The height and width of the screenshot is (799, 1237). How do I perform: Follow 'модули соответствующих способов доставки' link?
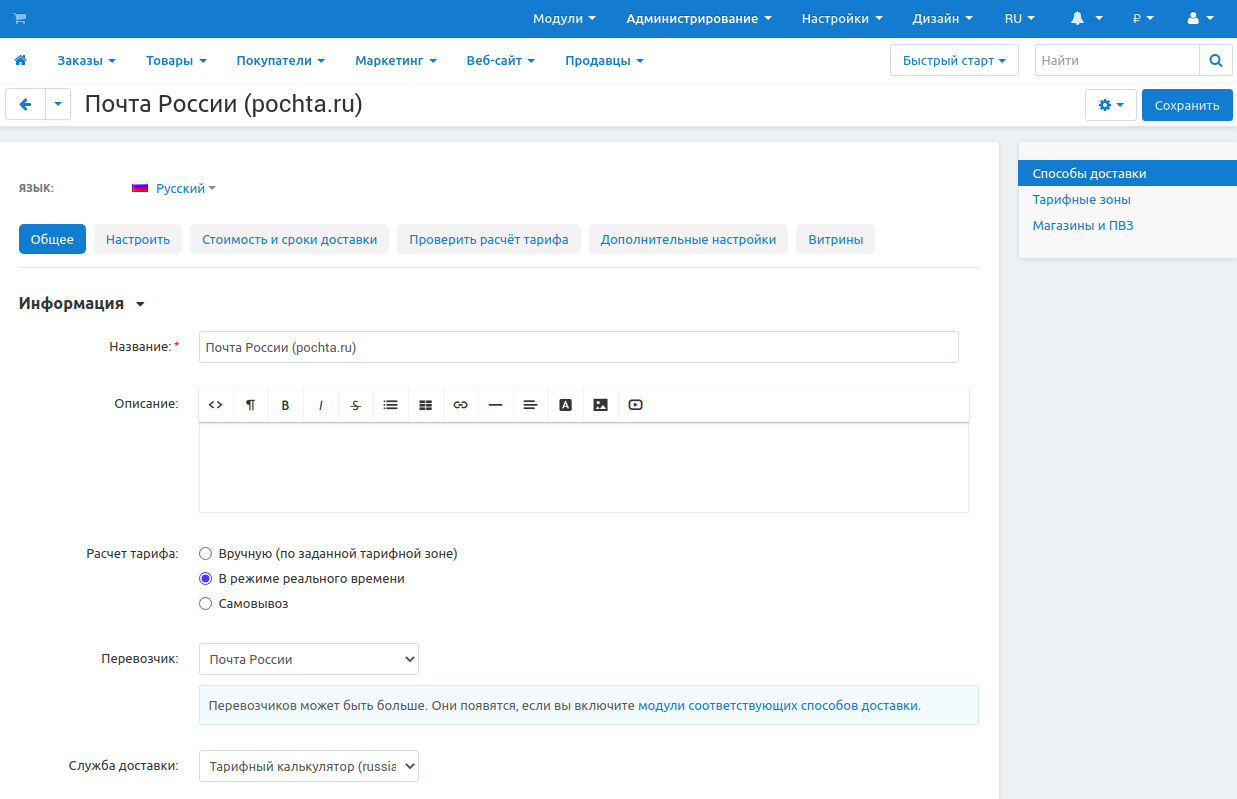(x=777, y=705)
